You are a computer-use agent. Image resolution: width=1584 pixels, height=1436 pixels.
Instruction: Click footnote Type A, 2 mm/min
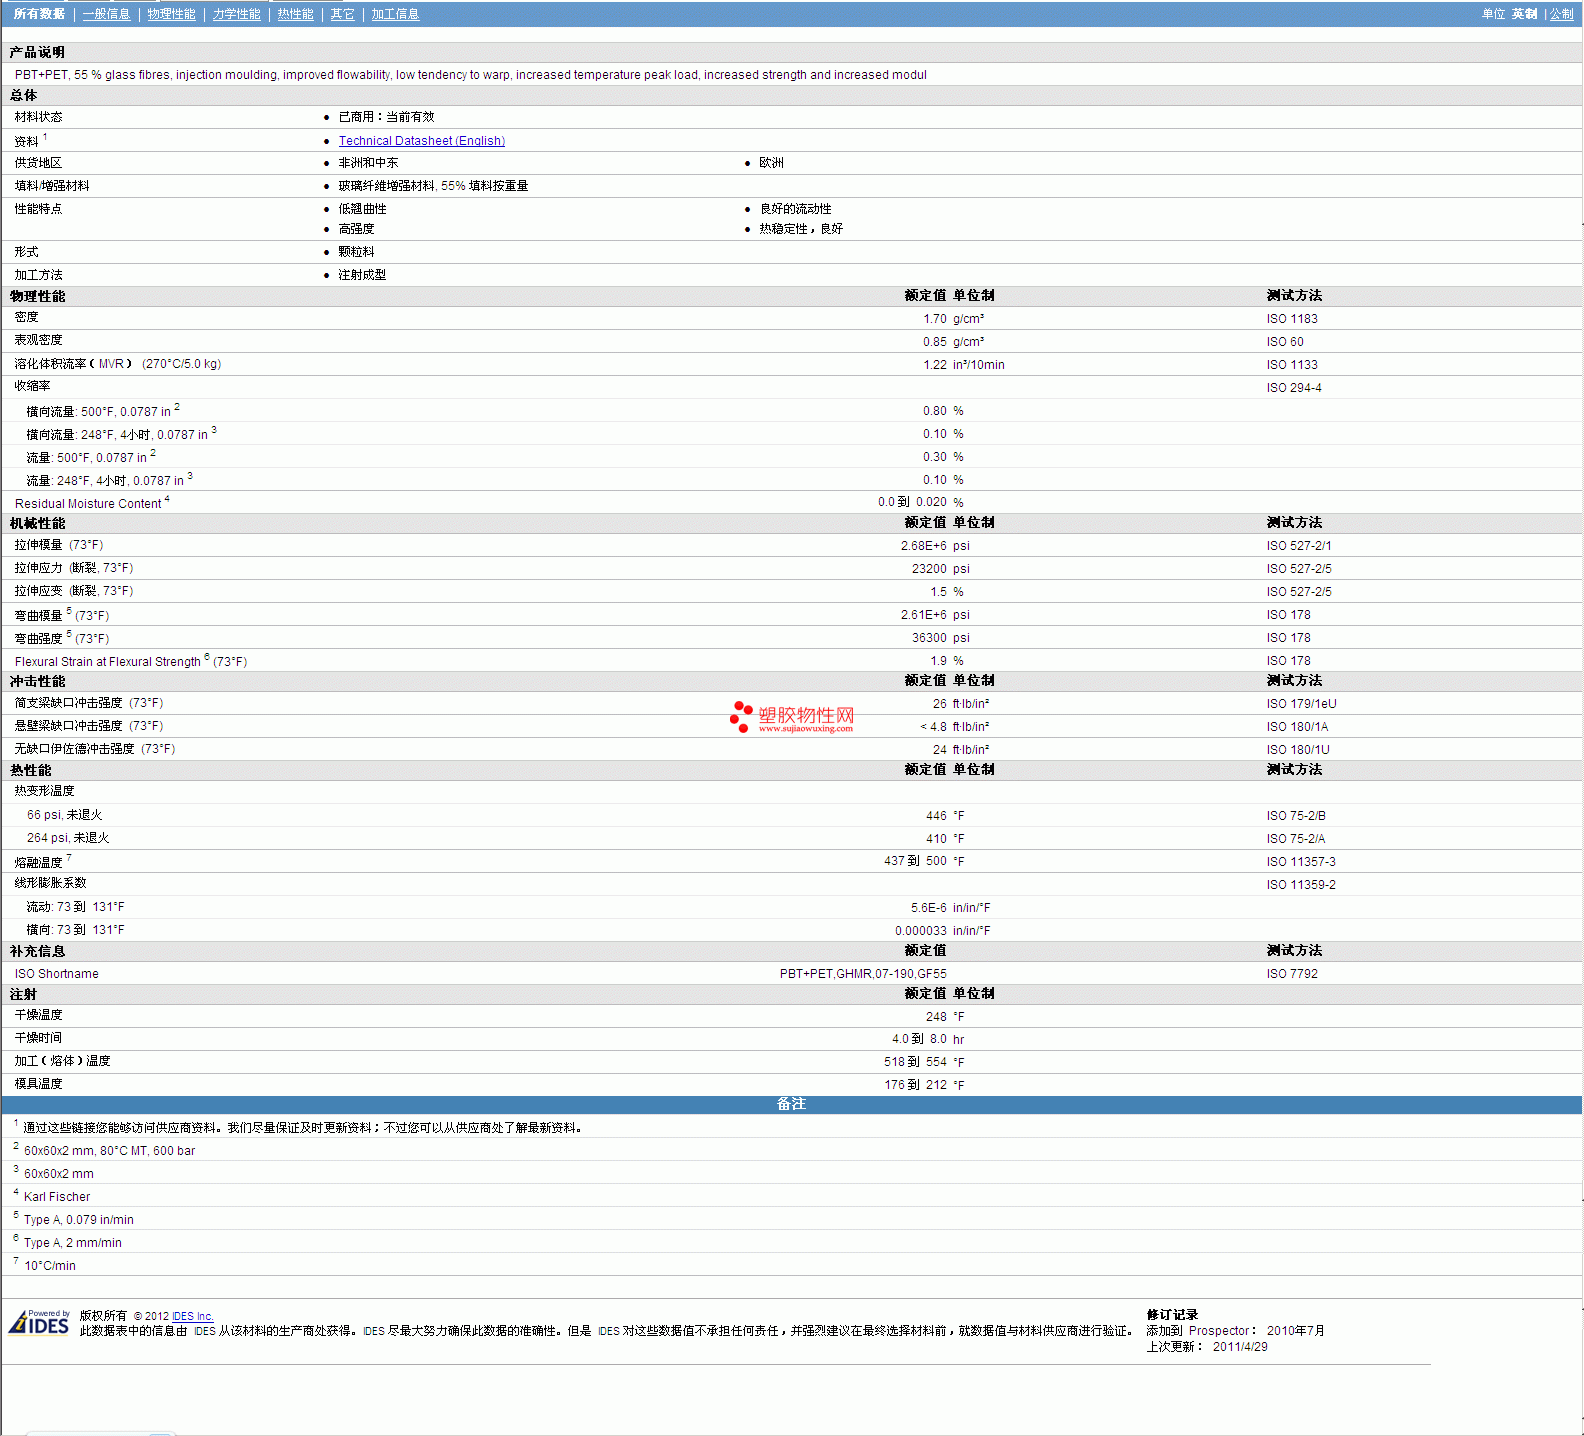(x=73, y=1243)
